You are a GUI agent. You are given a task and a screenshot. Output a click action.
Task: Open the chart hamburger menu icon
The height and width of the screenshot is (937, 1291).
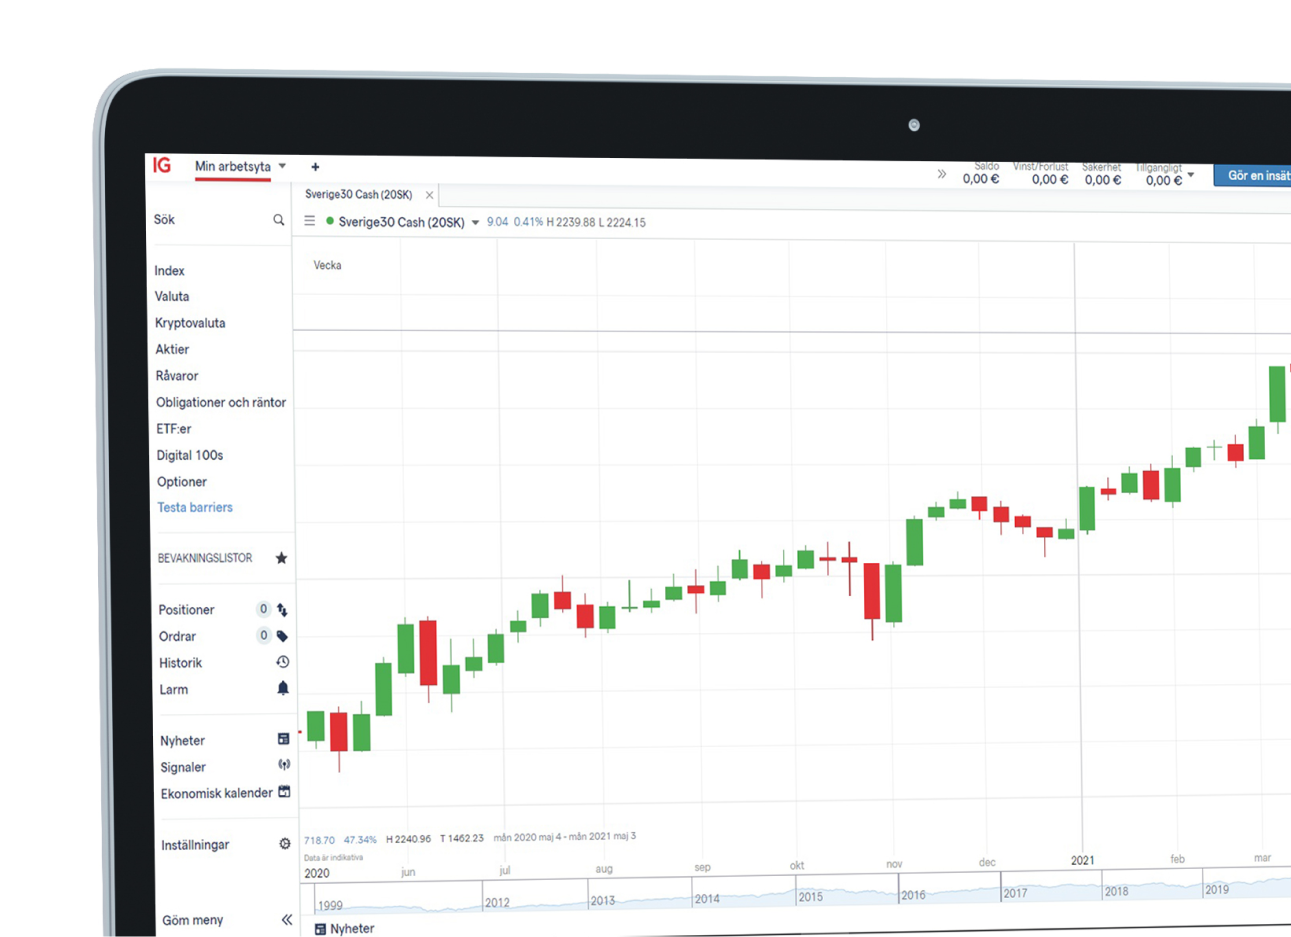pos(310,222)
